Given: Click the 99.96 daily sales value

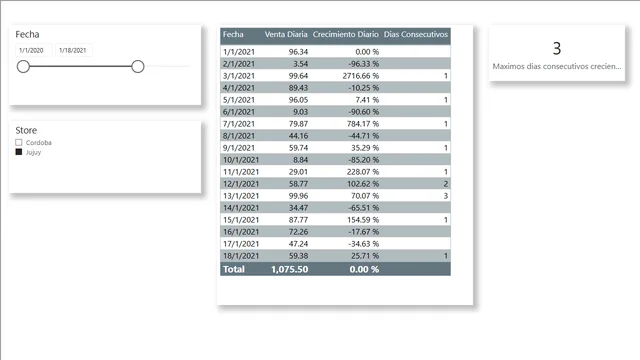Looking at the screenshot, I should pyautogui.click(x=298, y=196).
